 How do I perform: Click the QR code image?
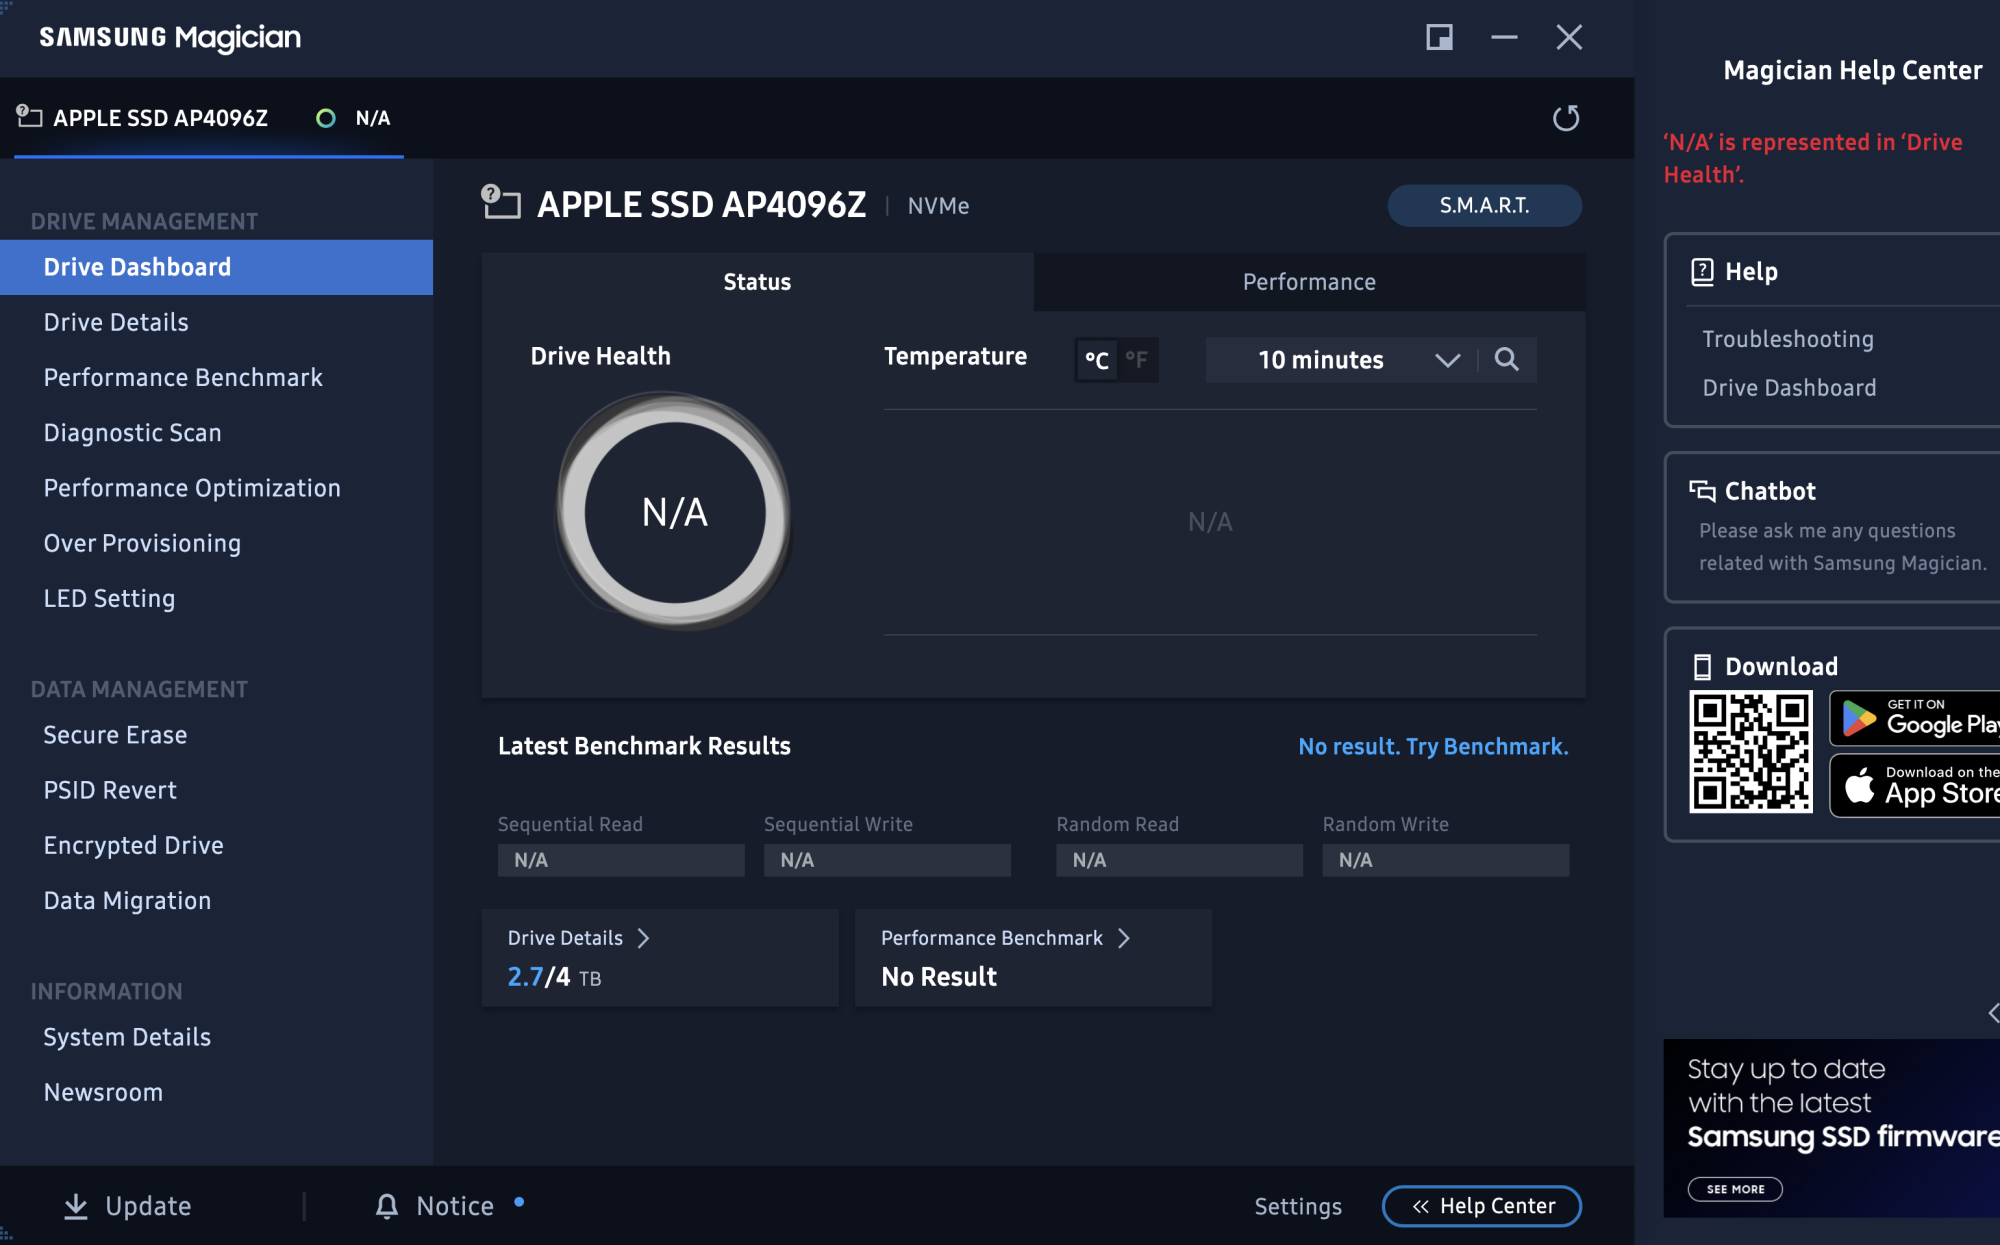tap(1750, 751)
